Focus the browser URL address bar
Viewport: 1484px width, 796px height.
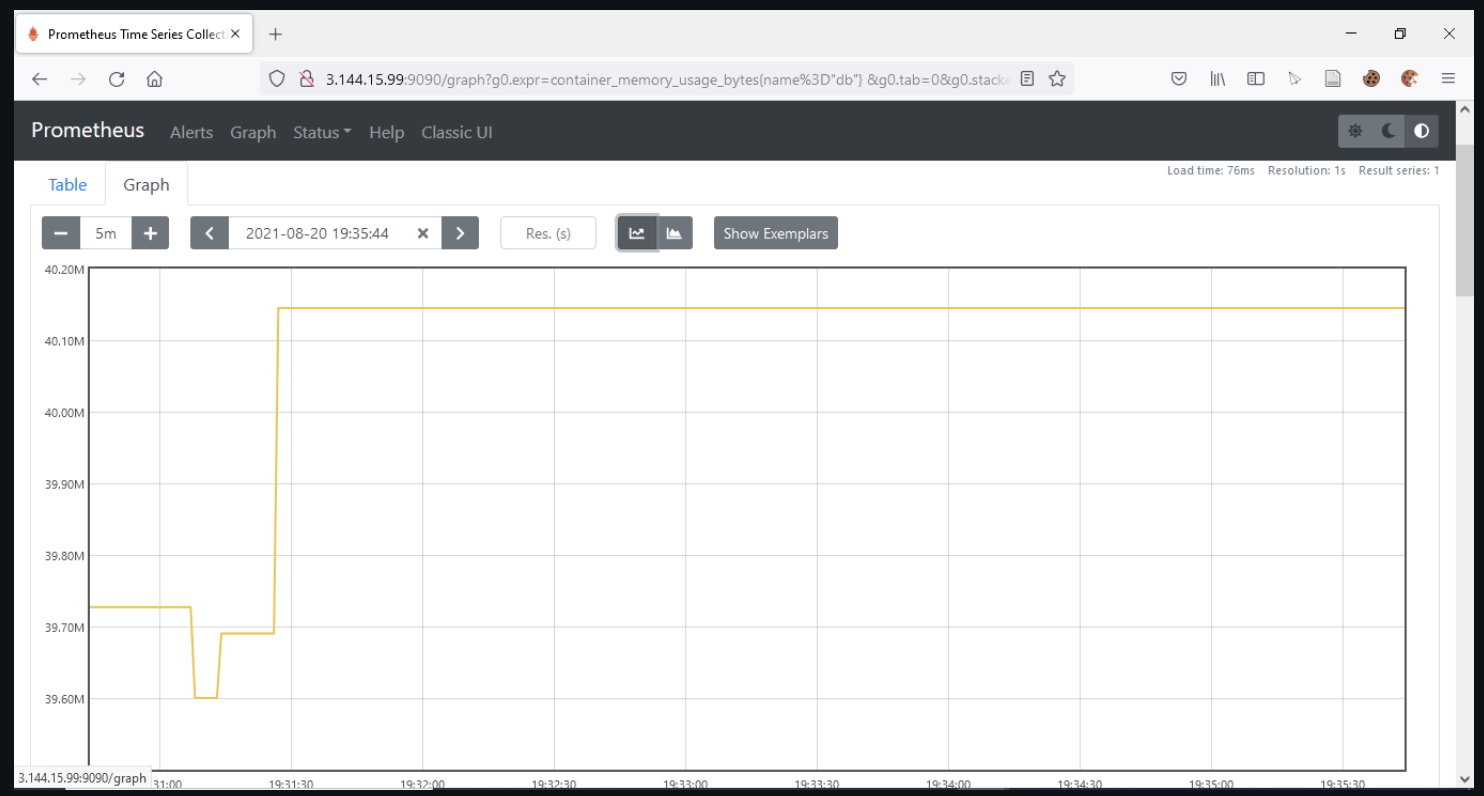click(665, 79)
